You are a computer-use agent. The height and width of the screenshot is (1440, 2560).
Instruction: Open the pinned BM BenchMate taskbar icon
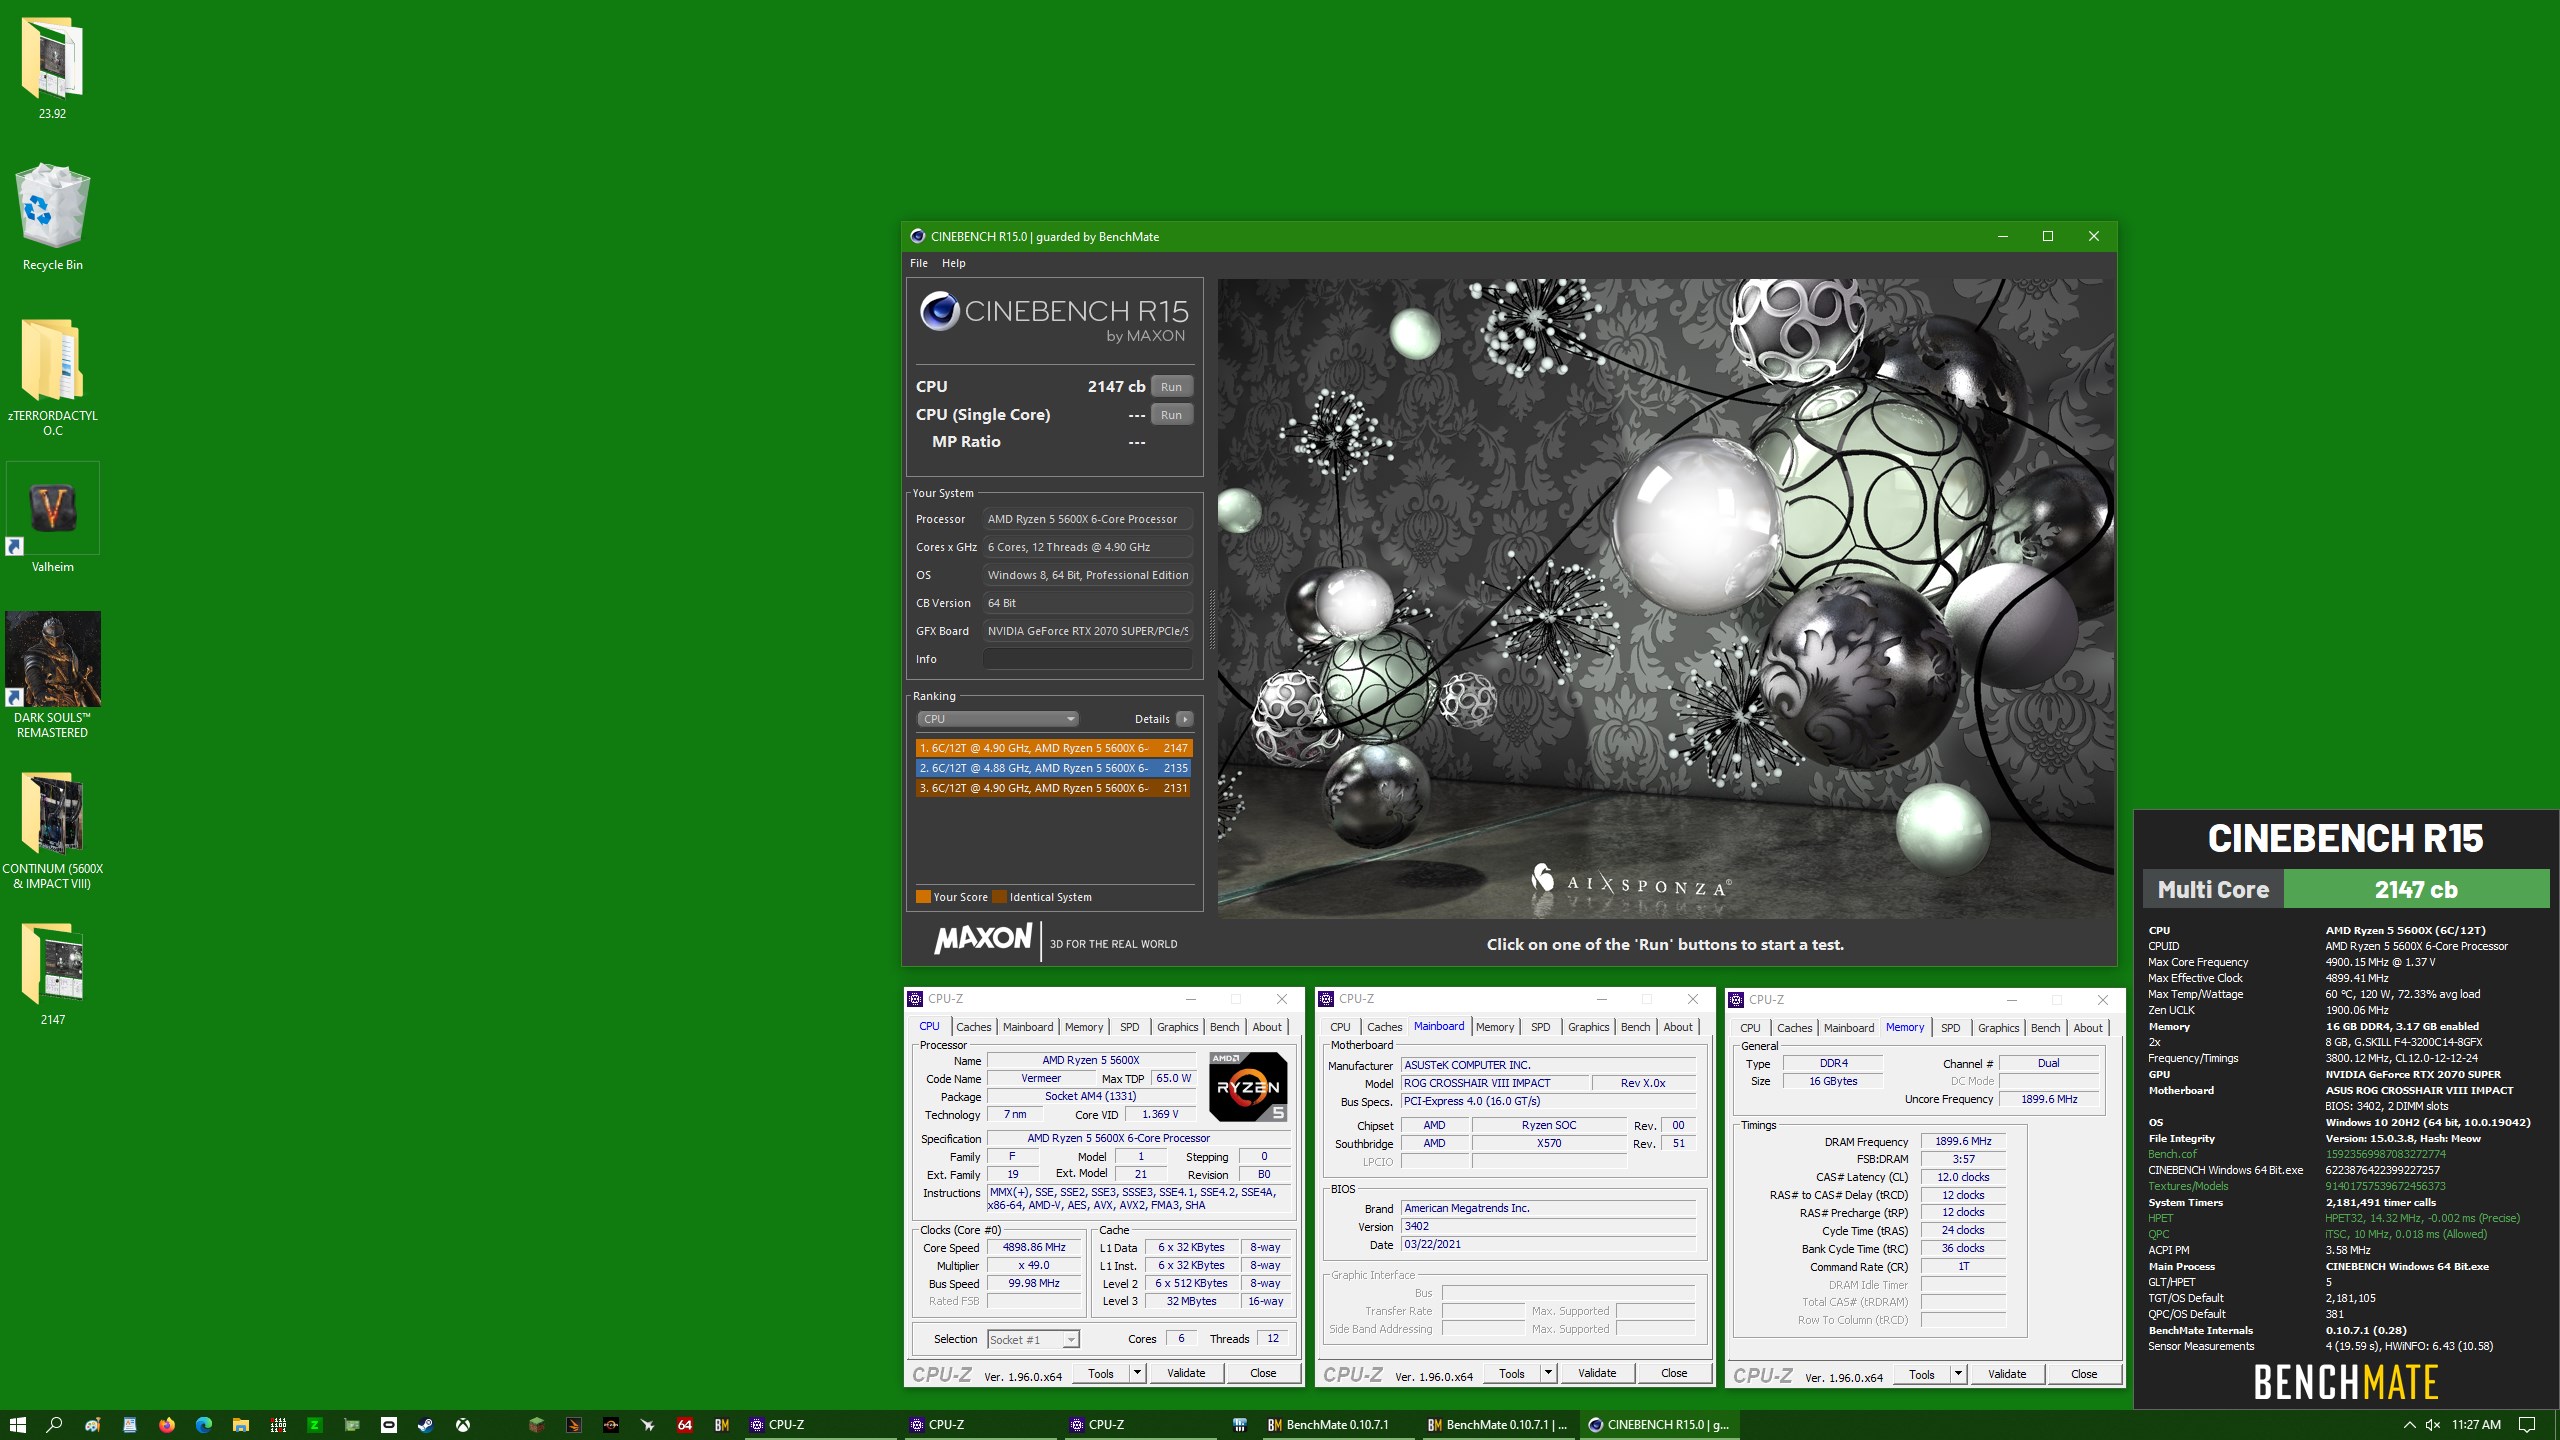[x=722, y=1425]
